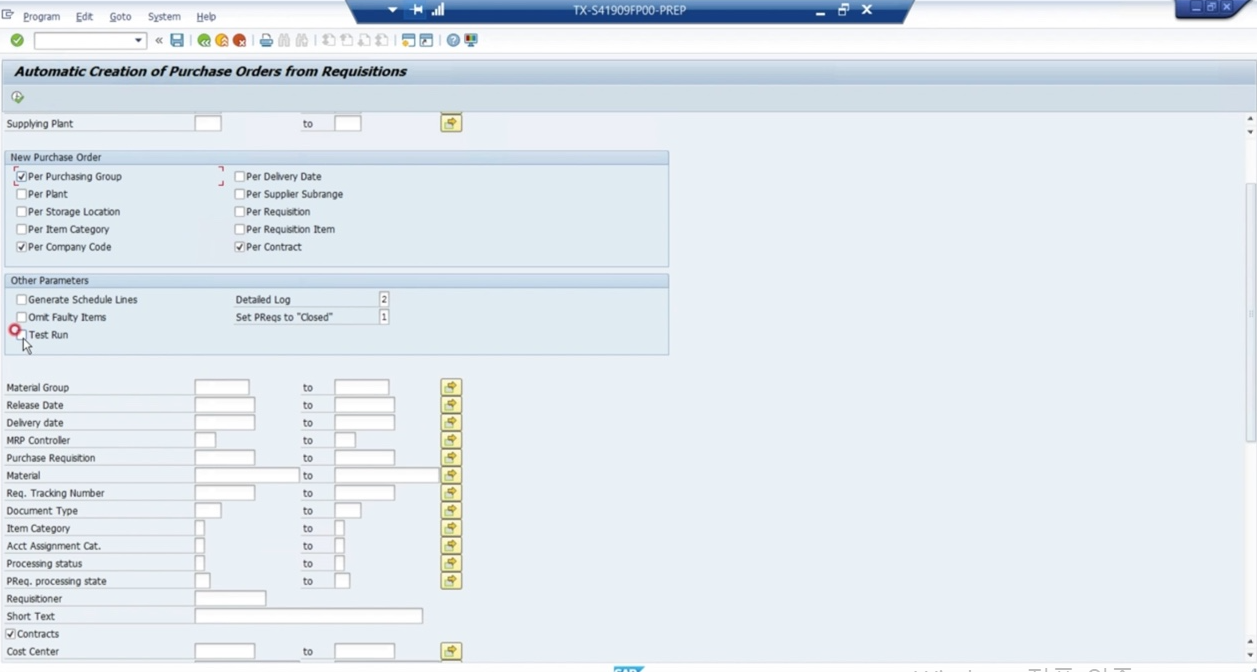Open multiple selection for Purchase Requisition
The height and width of the screenshot is (672, 1257).
451,458
